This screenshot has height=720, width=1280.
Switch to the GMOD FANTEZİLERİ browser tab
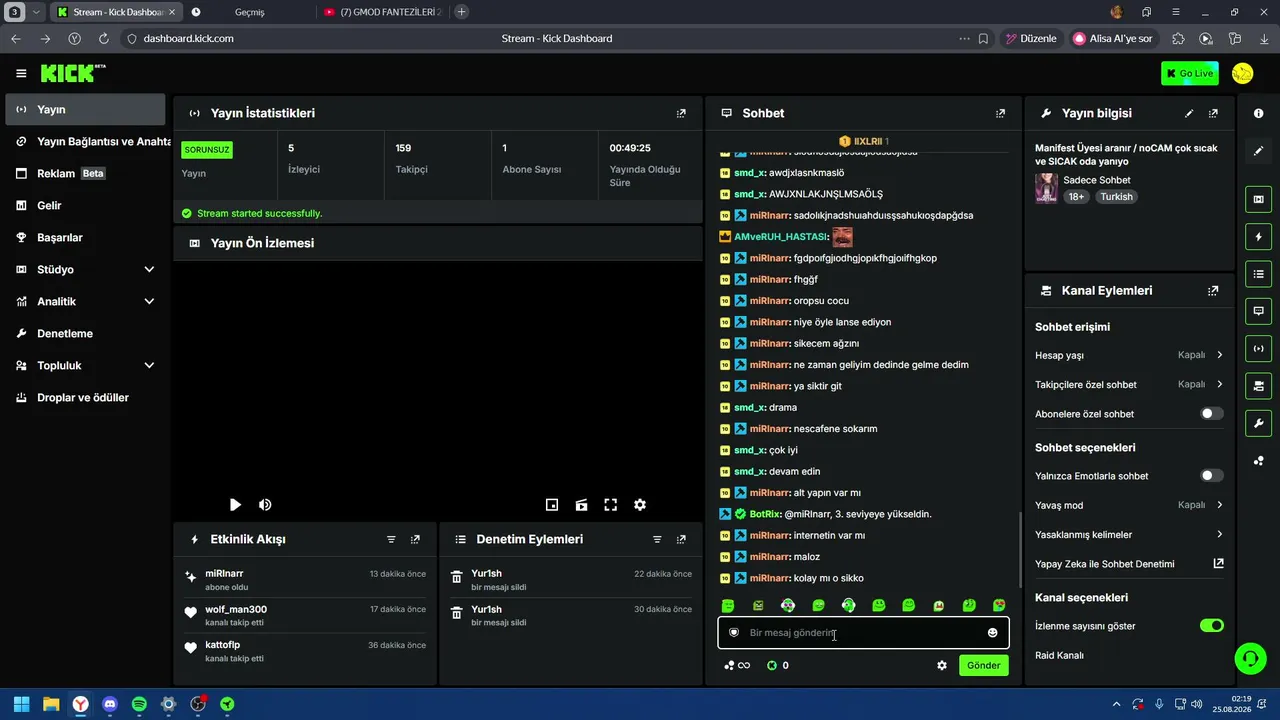(383, 12)
